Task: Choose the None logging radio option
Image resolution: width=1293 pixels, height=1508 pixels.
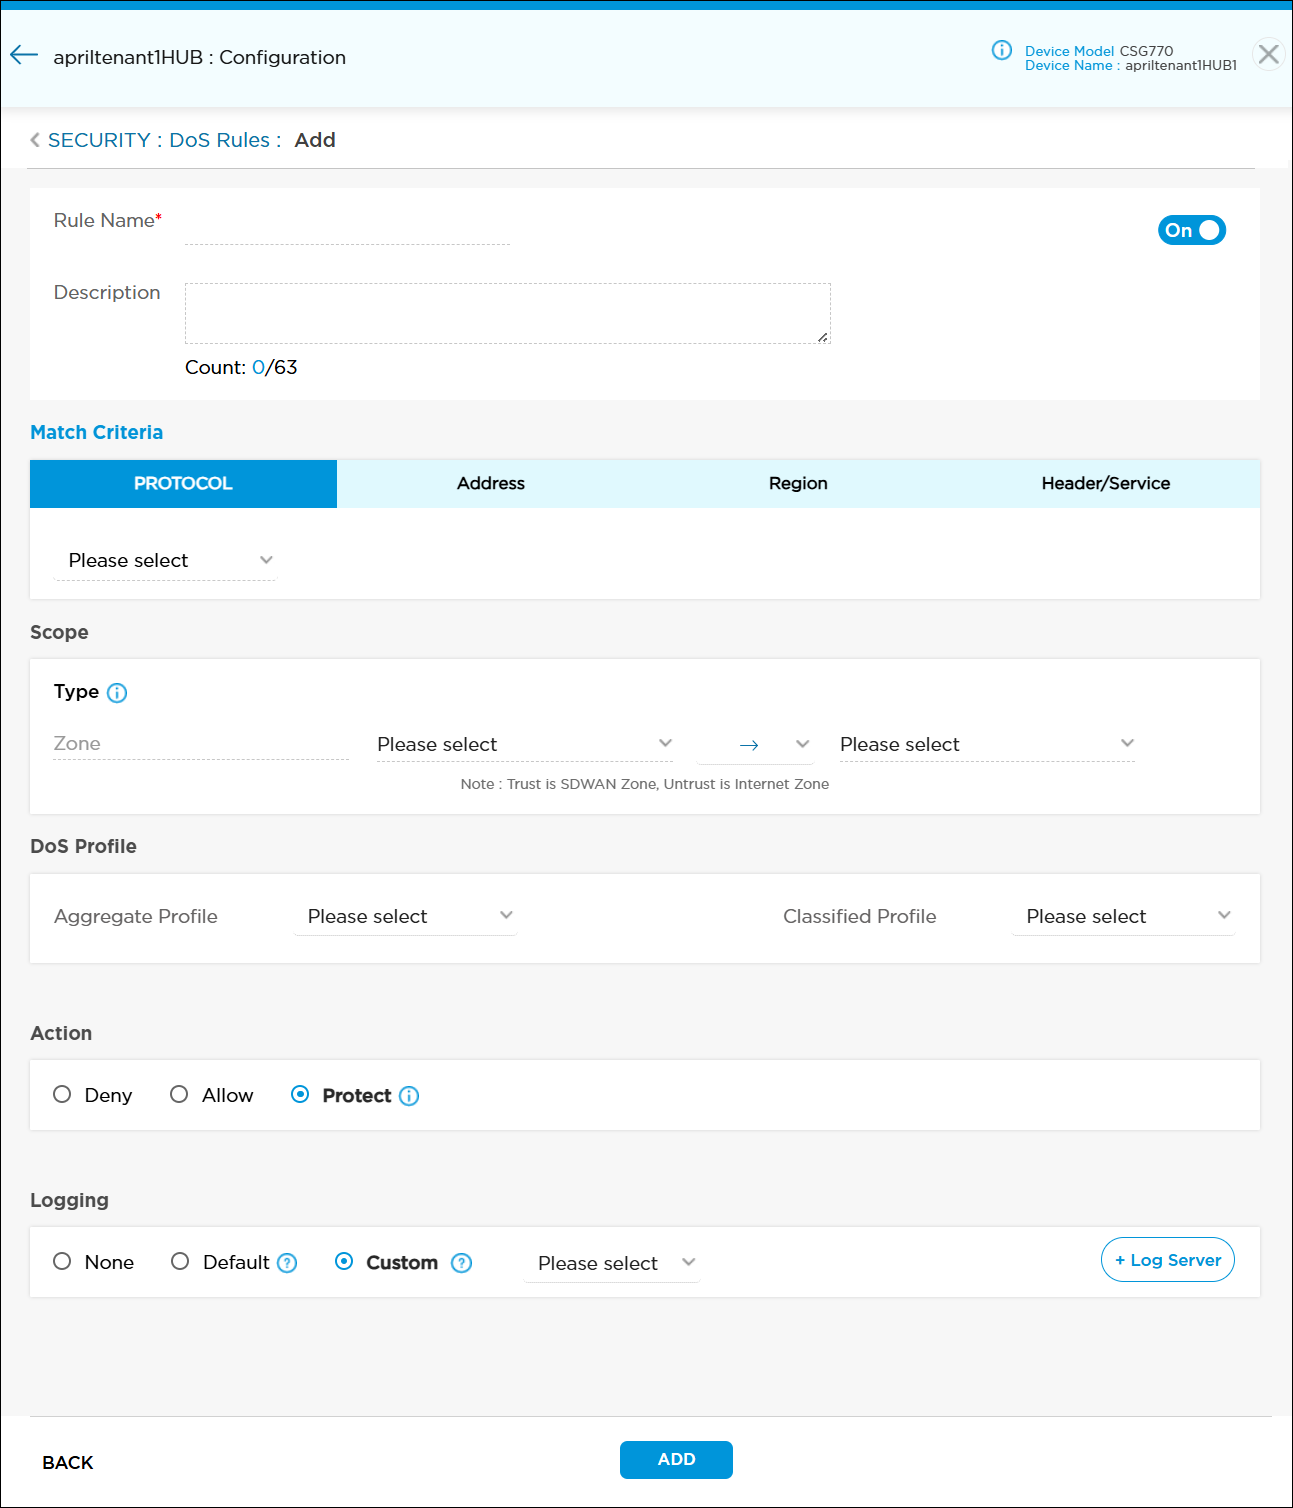Action: click(62, 1262)
